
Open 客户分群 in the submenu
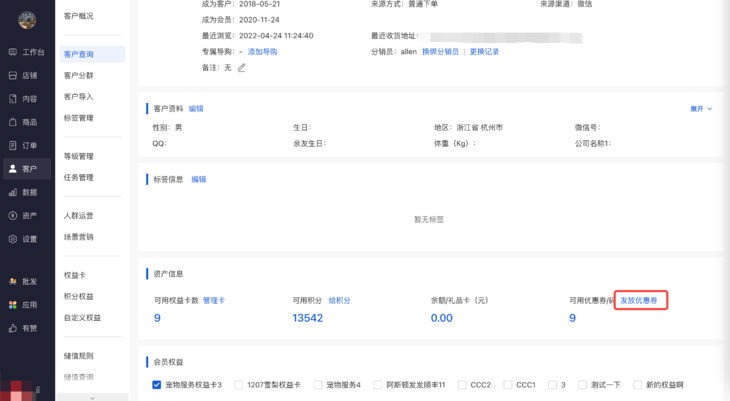[x=78, y=75]
